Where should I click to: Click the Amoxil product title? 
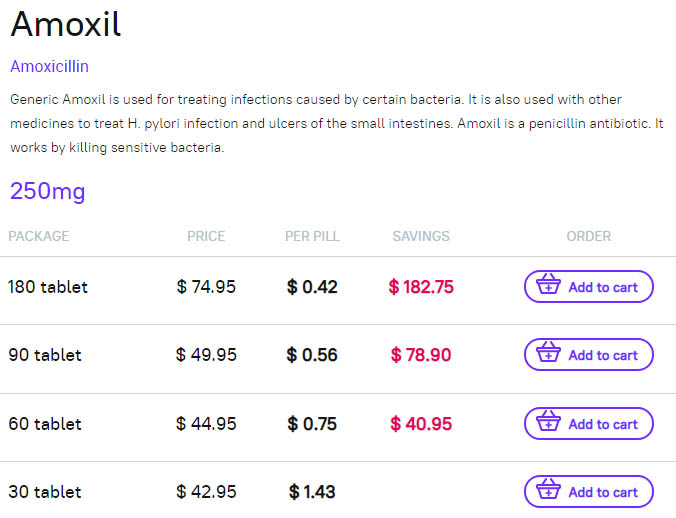tap(66, 24)
